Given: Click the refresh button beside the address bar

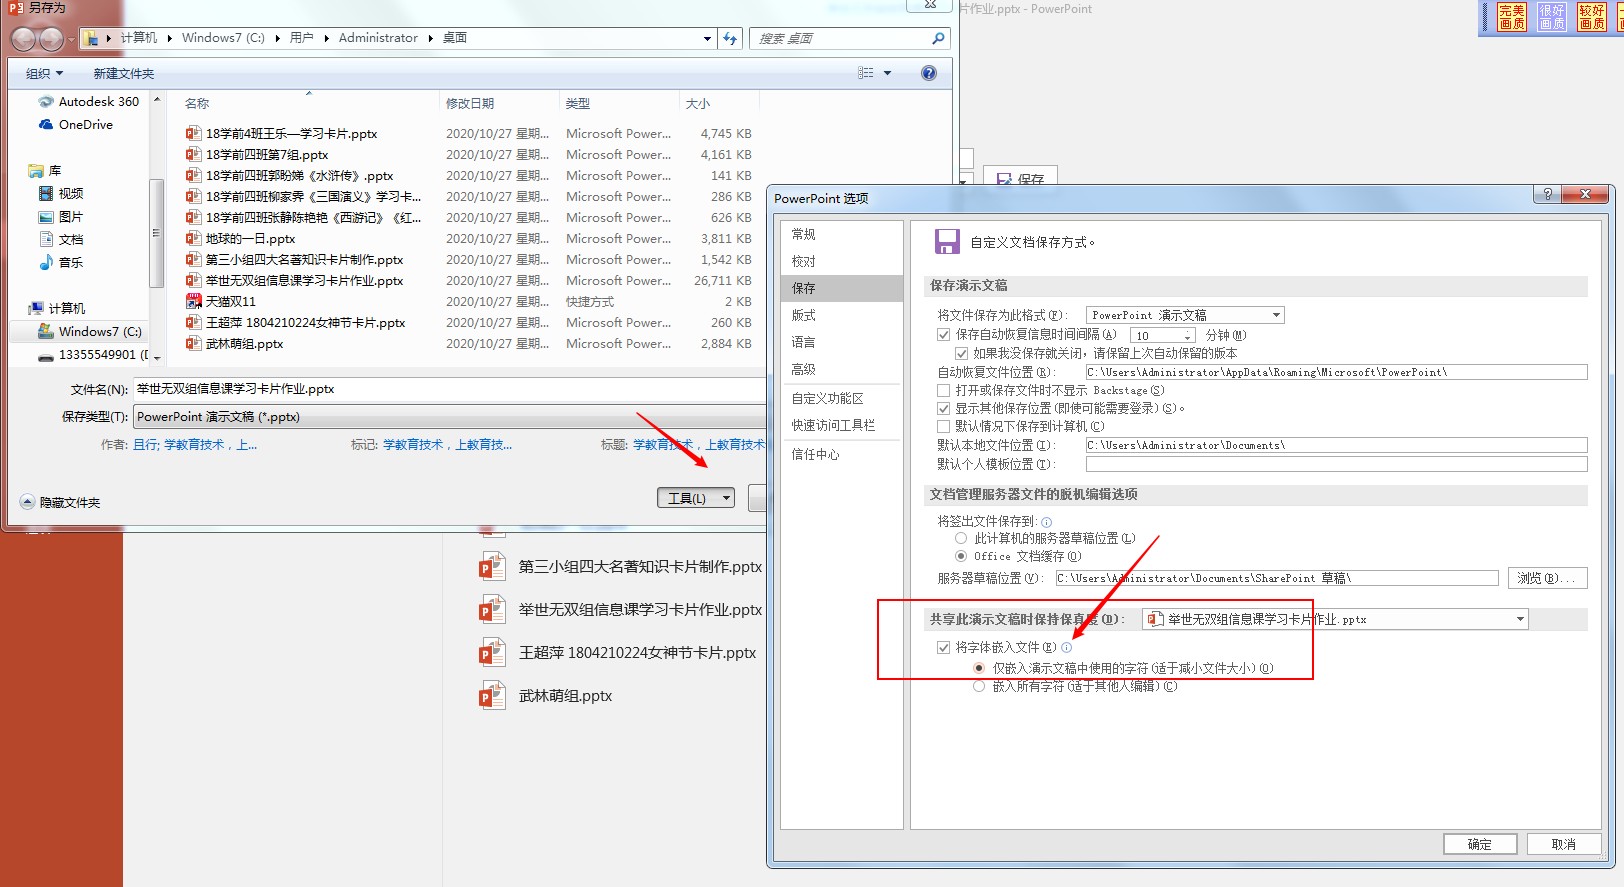Looking at the screenshot, I should tap(730, 38).
